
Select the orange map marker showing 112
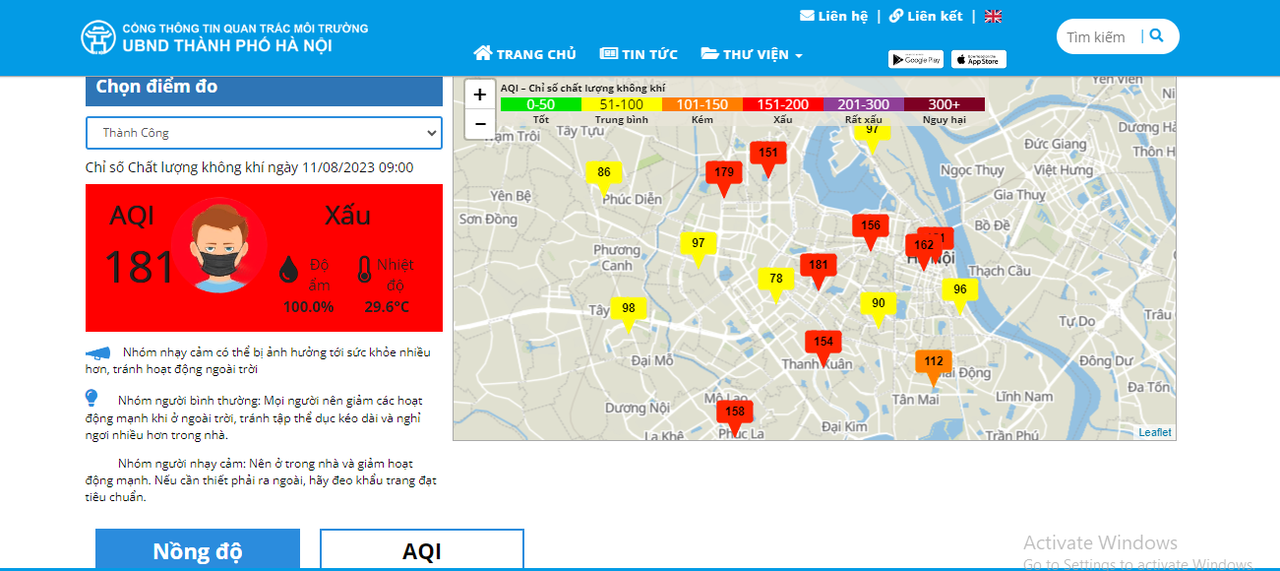[933, 363]
